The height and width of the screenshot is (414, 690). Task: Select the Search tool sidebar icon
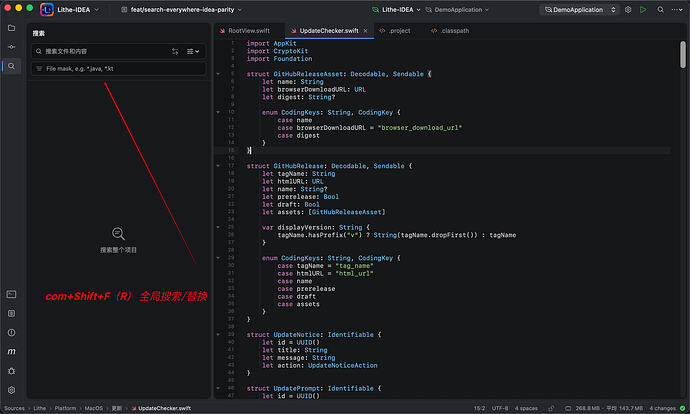11,66
